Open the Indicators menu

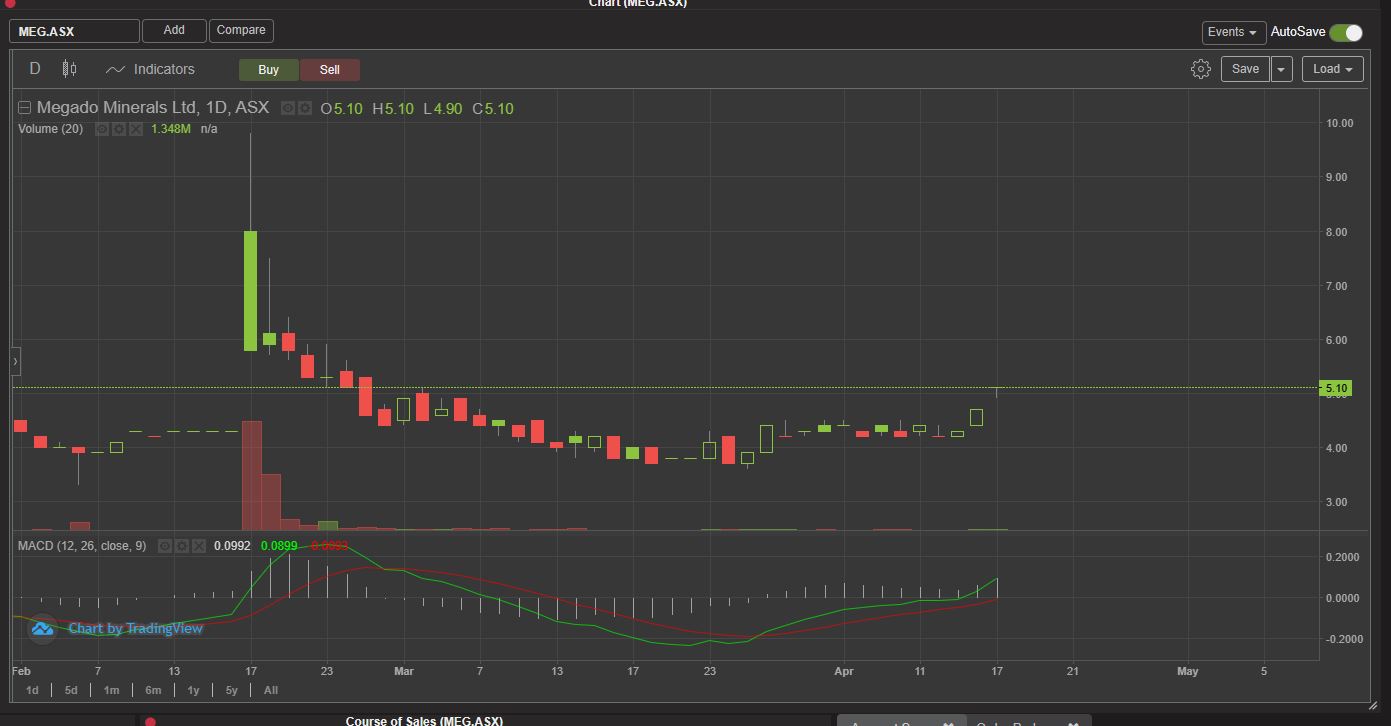point(150,69)
